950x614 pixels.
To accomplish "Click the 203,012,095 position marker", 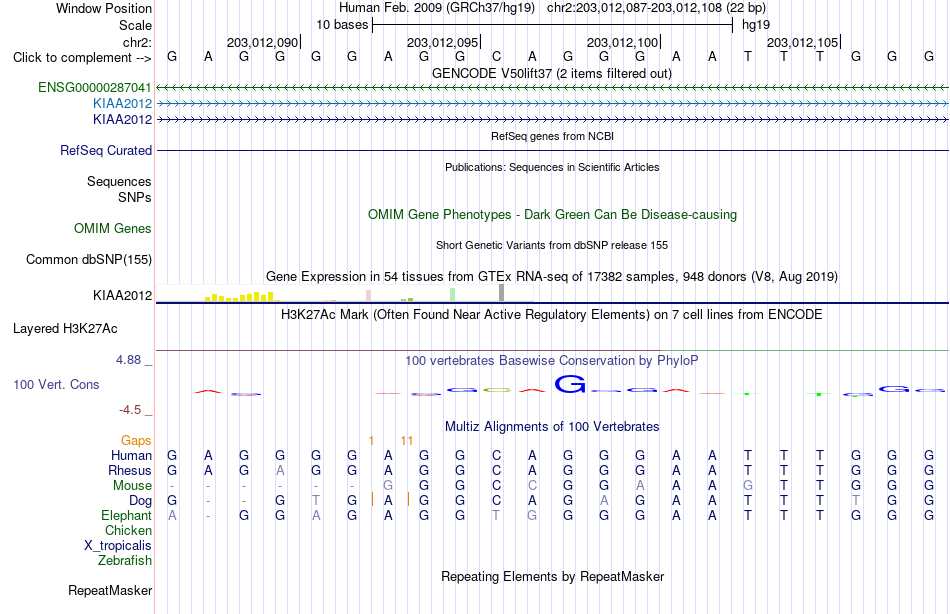I will pos(443,42).
